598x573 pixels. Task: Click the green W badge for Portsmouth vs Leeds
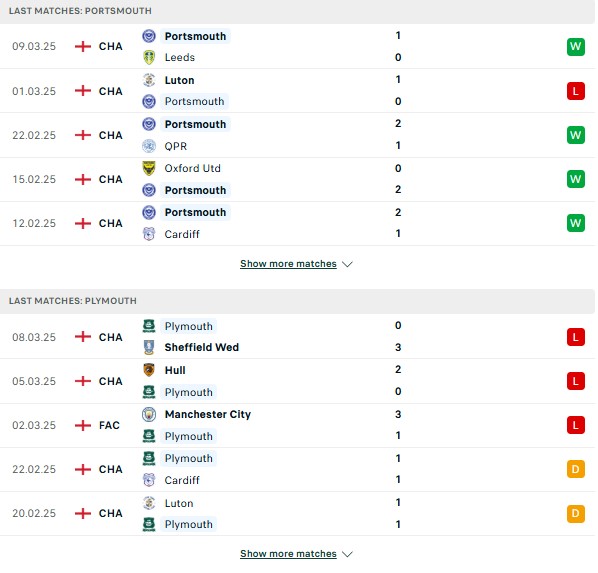click(x=575, y=47)
